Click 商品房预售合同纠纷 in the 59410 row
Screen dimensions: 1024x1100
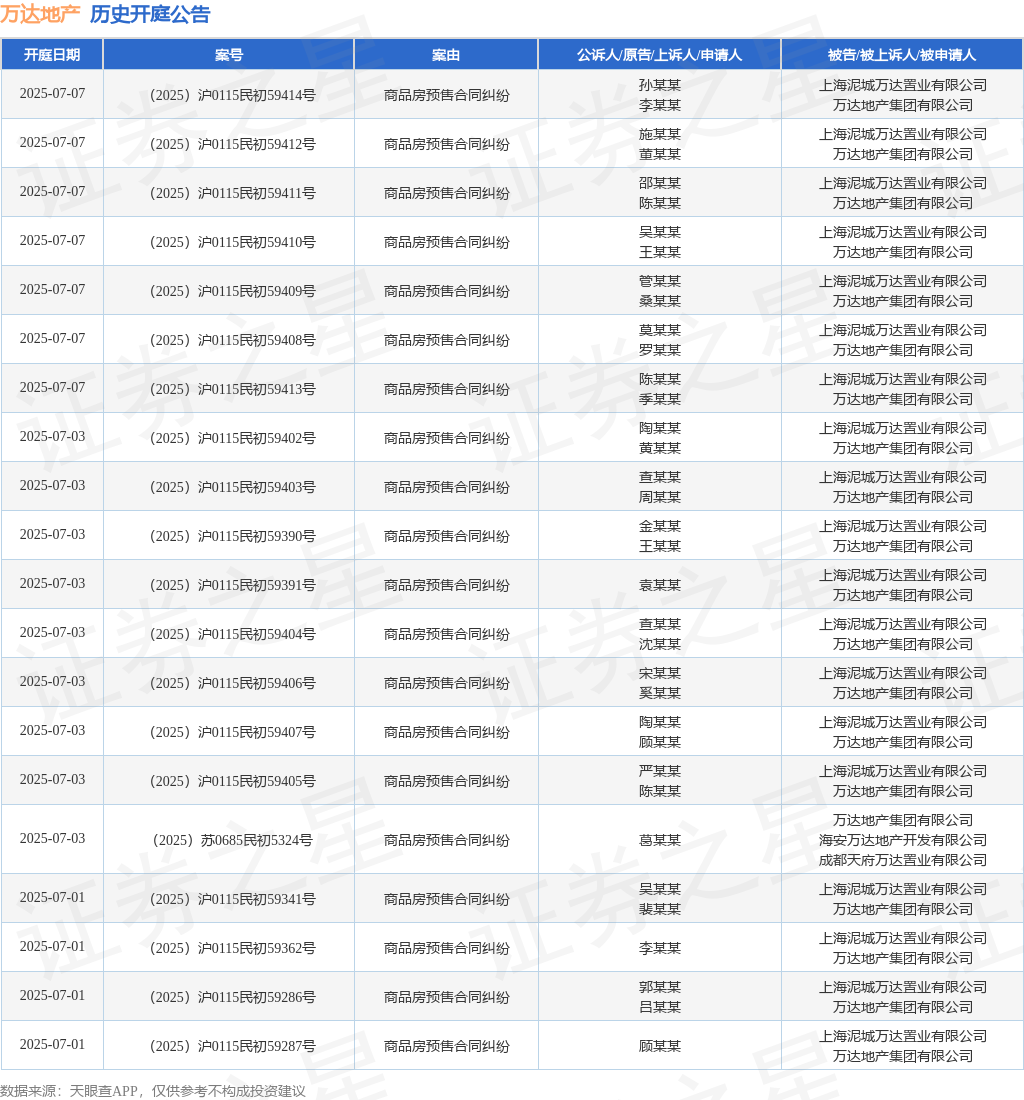(x=447, y=242)
